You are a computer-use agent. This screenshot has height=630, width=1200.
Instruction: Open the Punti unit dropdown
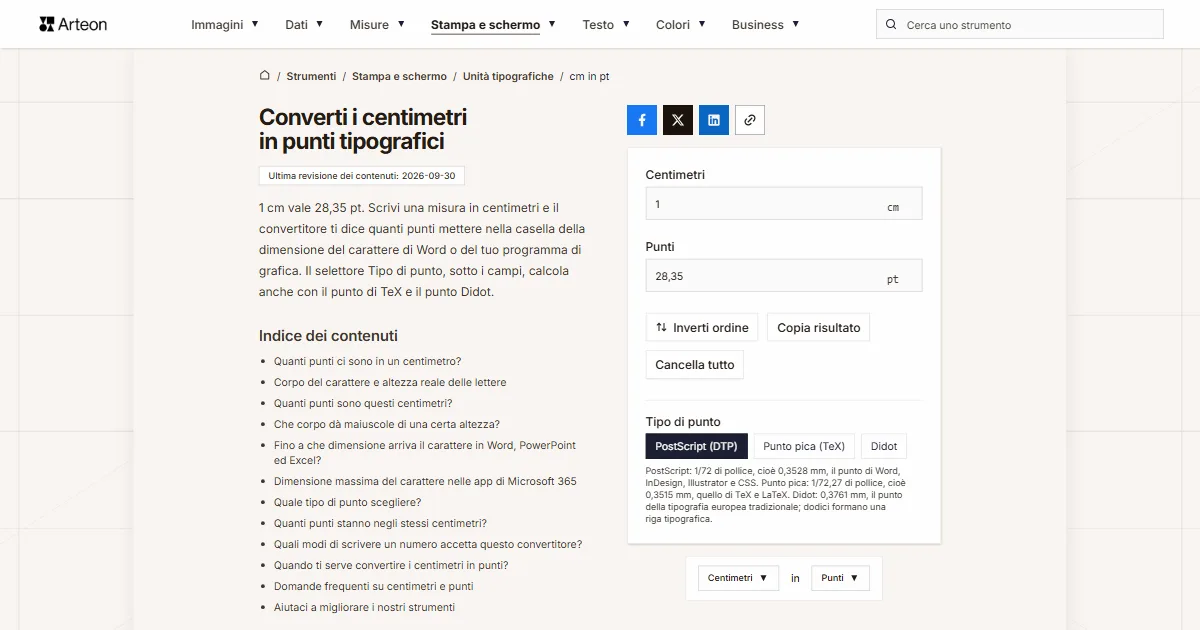[x=840, y=578]
